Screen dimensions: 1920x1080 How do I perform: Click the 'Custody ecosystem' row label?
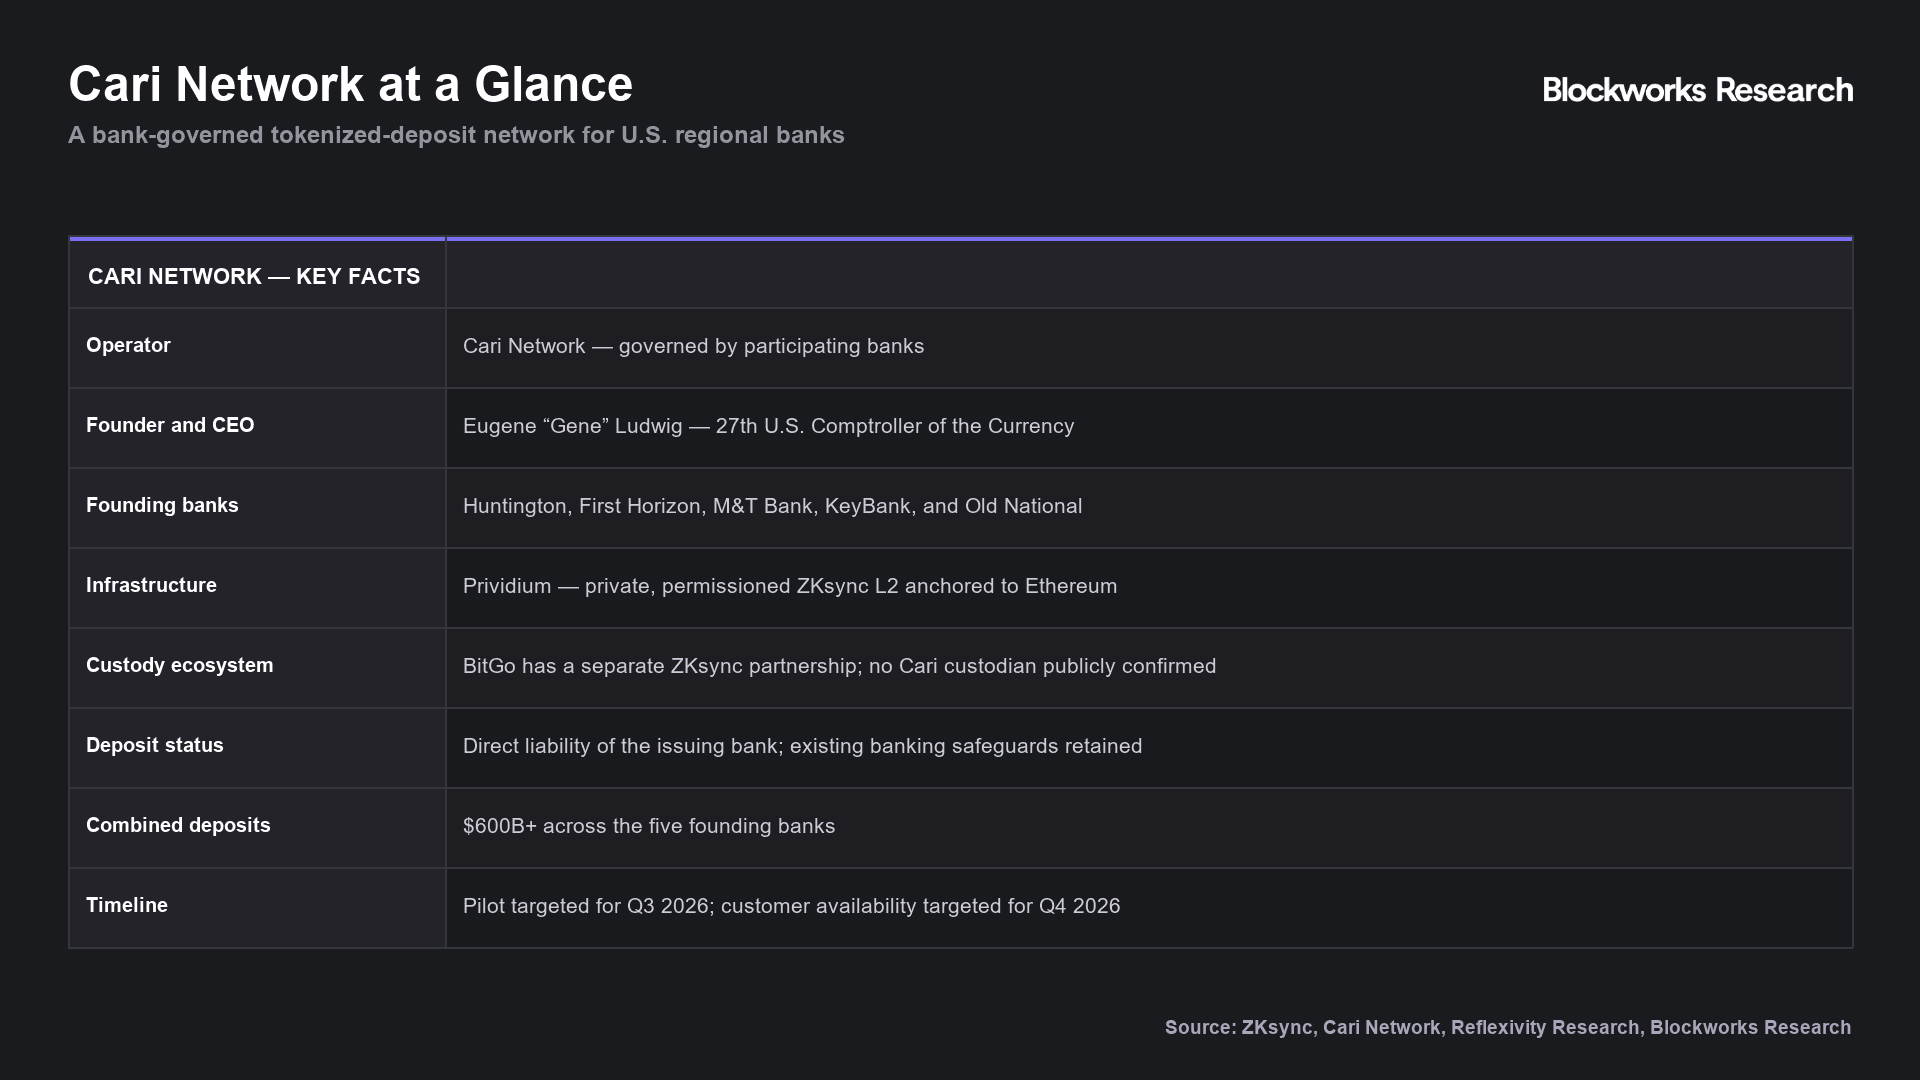(x=179, y=665)
